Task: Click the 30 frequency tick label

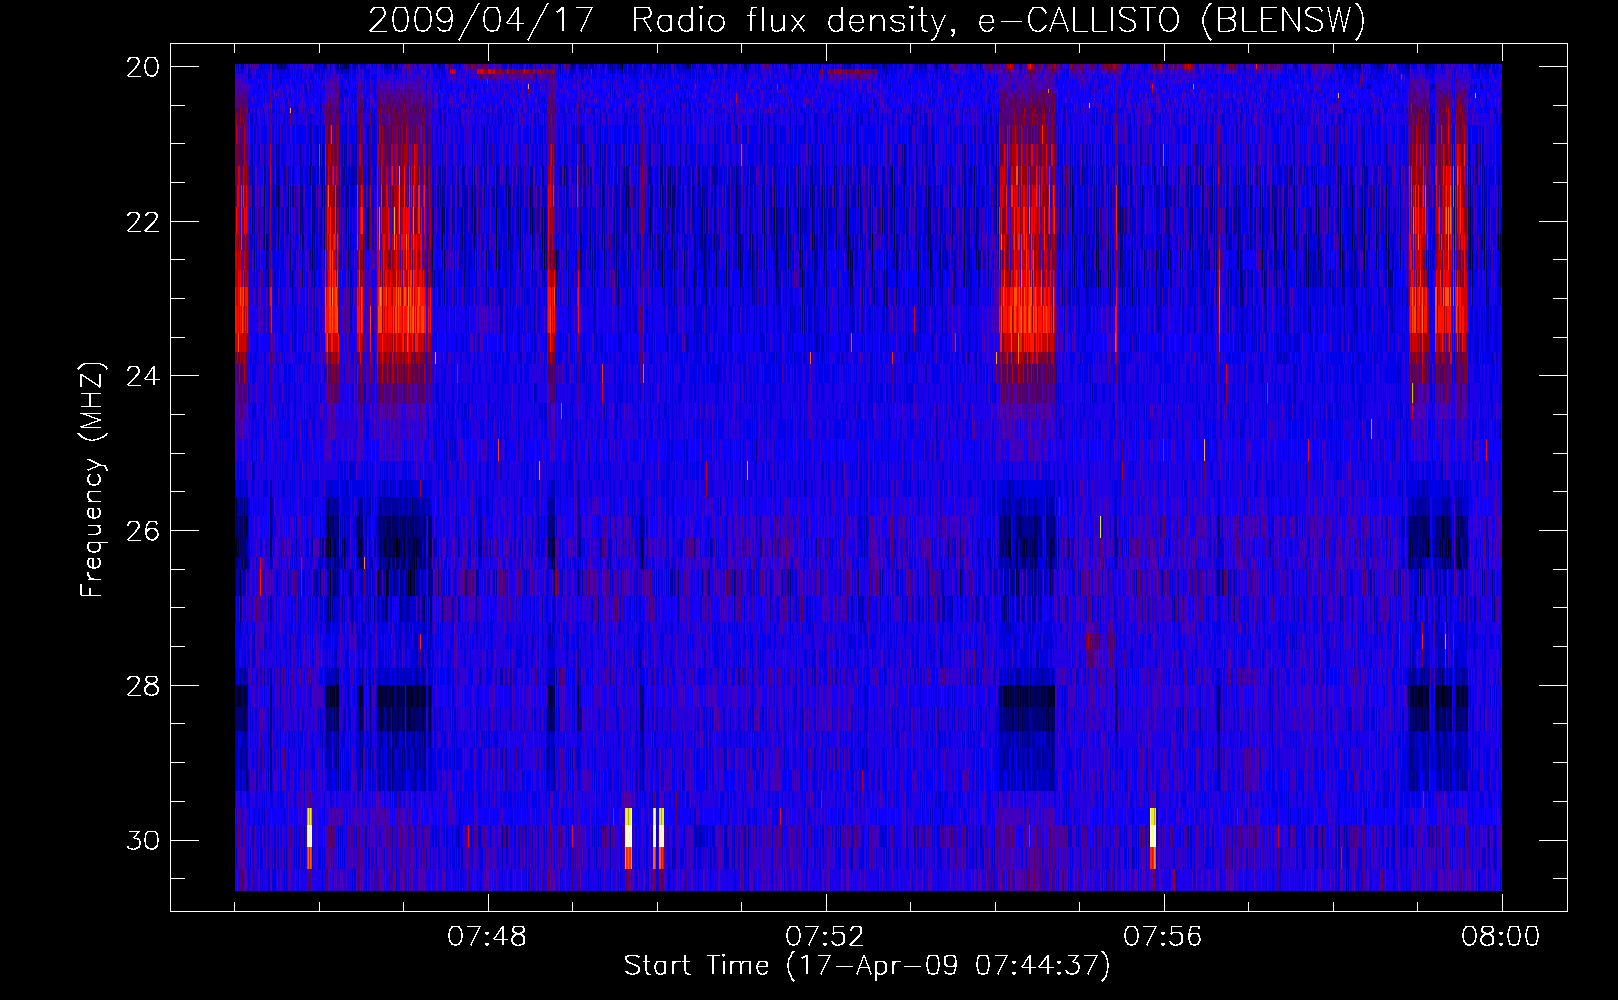Action: tap(143, 841)
